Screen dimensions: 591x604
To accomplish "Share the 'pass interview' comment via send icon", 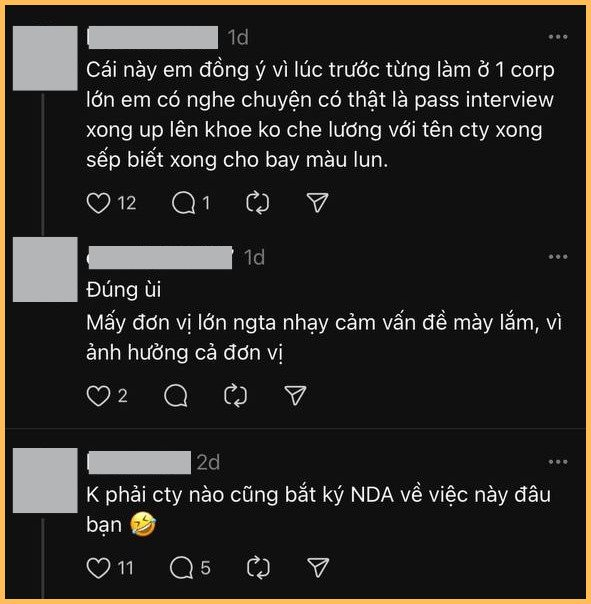I will pos(317,203).
